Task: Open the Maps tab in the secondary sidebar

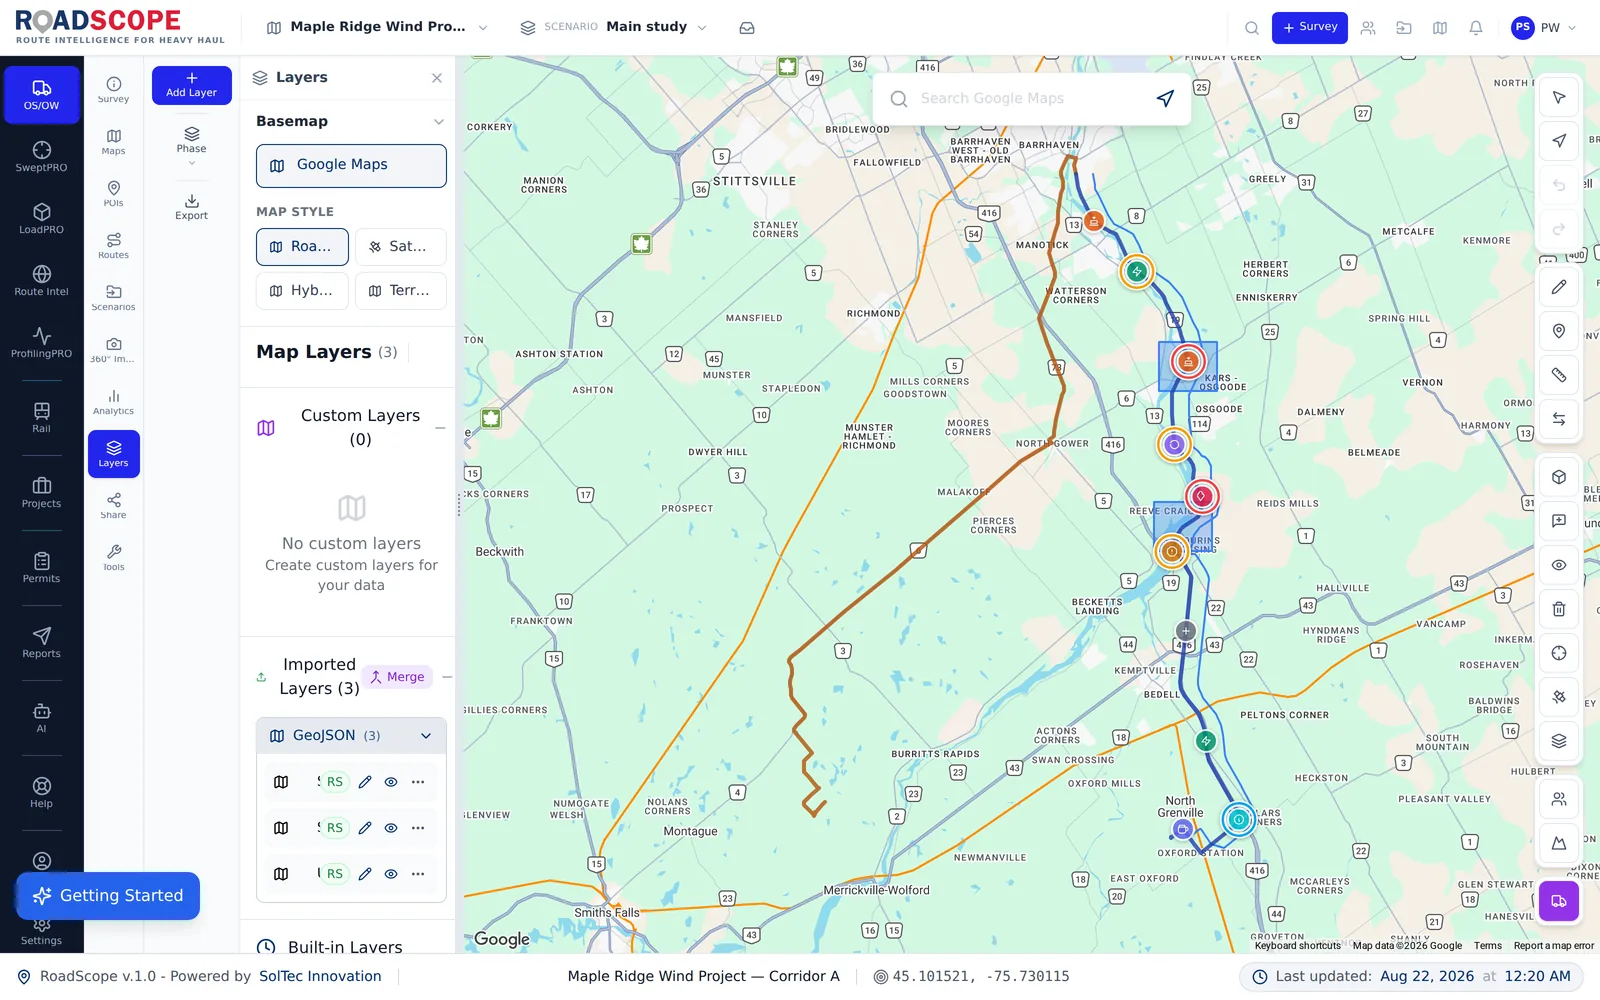Action: 114,142
